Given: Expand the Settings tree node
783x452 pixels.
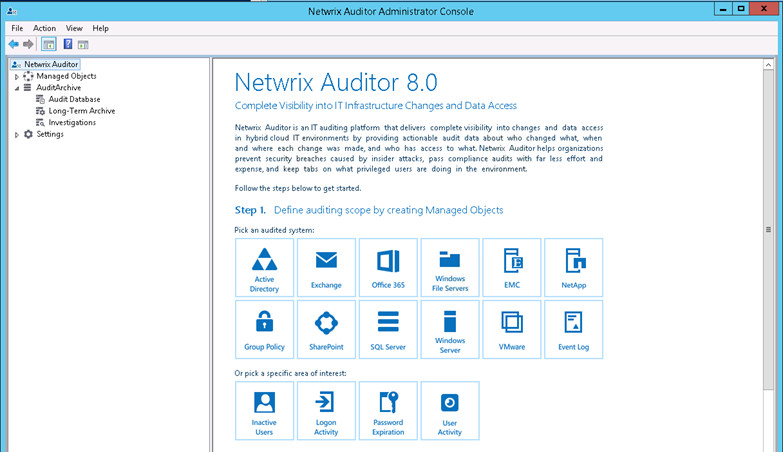Looking at the screenshot, I should point(16,135).
